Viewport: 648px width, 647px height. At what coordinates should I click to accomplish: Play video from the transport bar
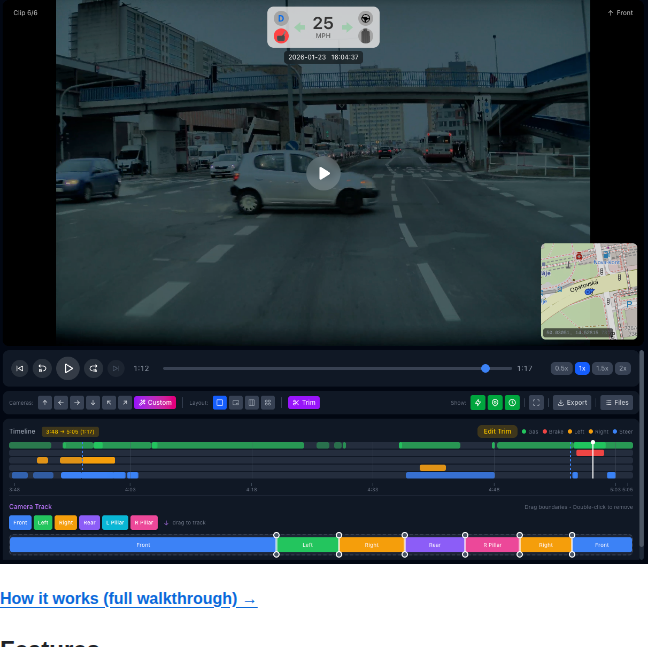point(68,369)
